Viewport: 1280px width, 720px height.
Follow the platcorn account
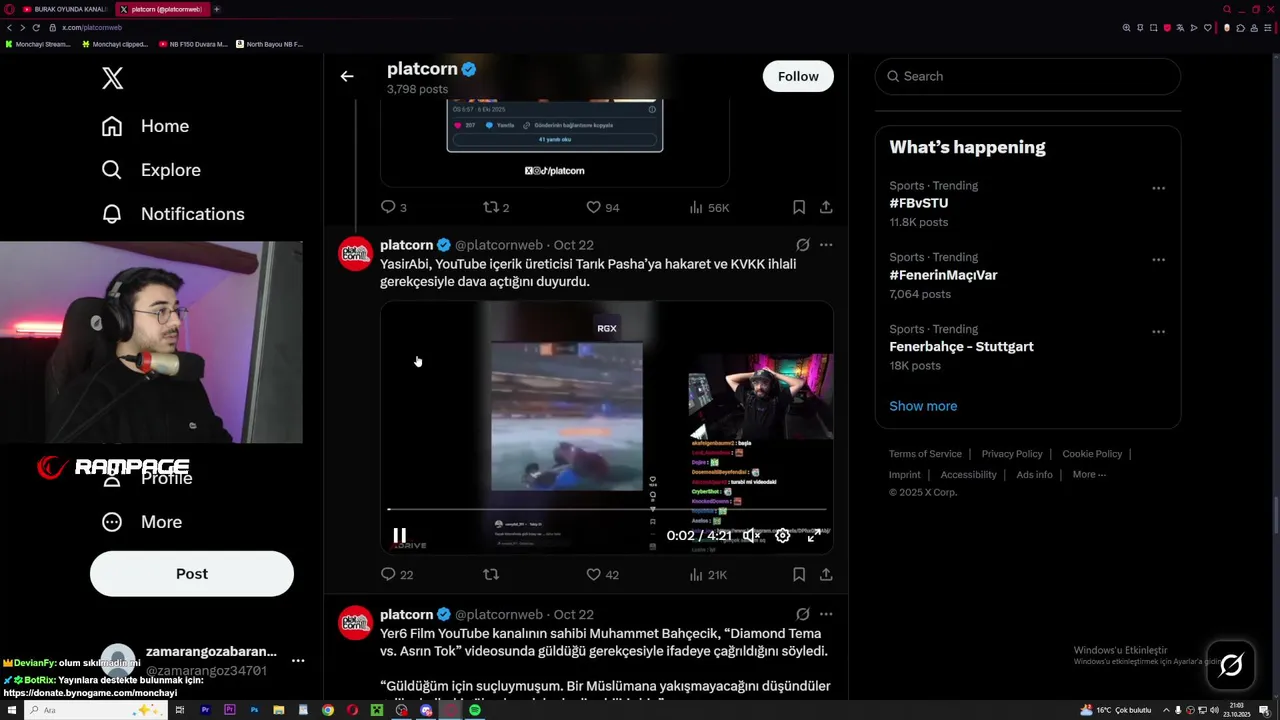pos(798,76)
